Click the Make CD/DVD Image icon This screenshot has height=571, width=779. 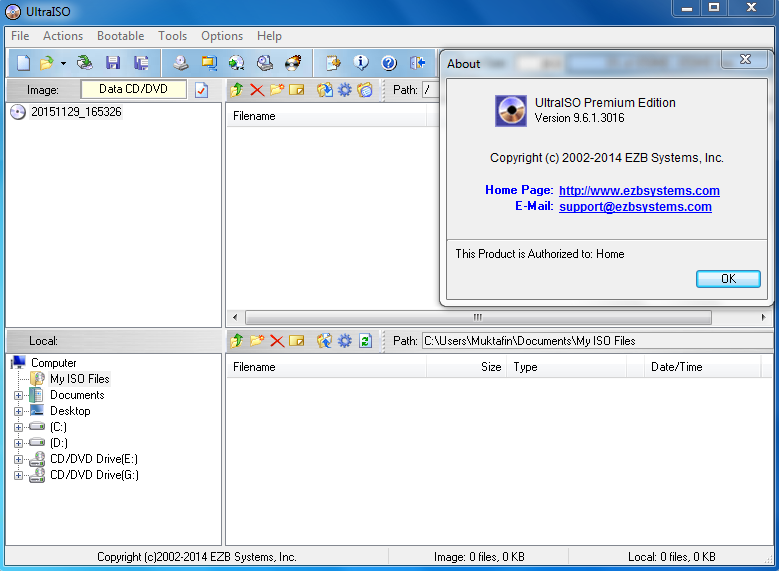(x=181, y=63)
